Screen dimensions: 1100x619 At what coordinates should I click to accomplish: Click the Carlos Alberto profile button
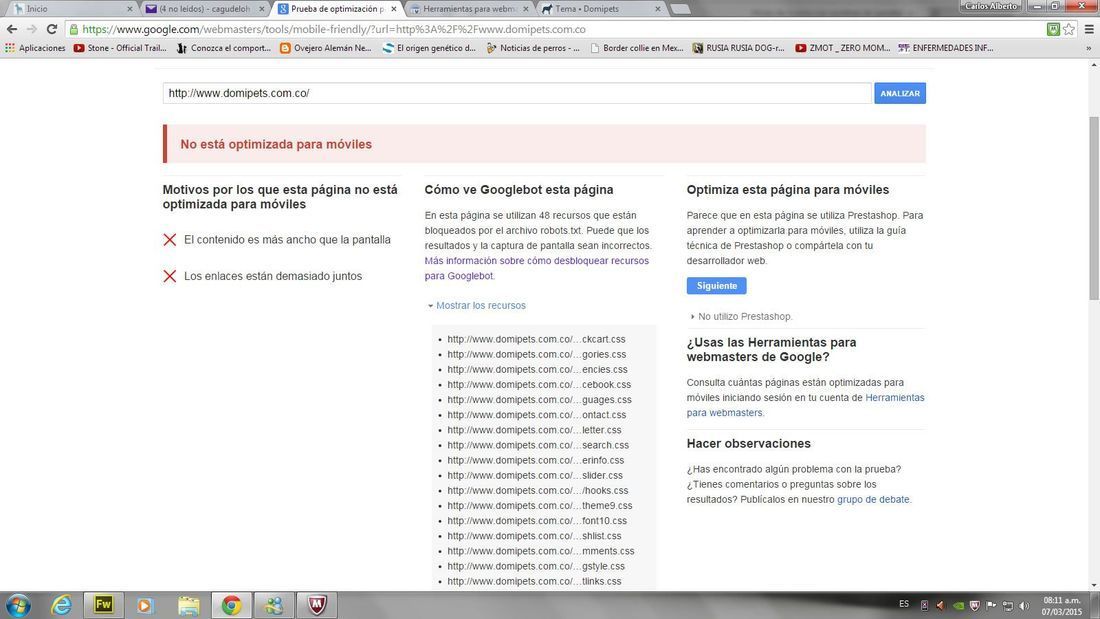click(x=991, y=6)
